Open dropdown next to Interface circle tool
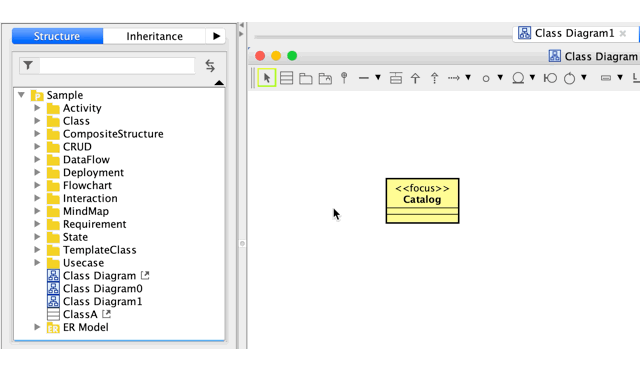This screenshot has width=640, height=370. coord(500,77)
